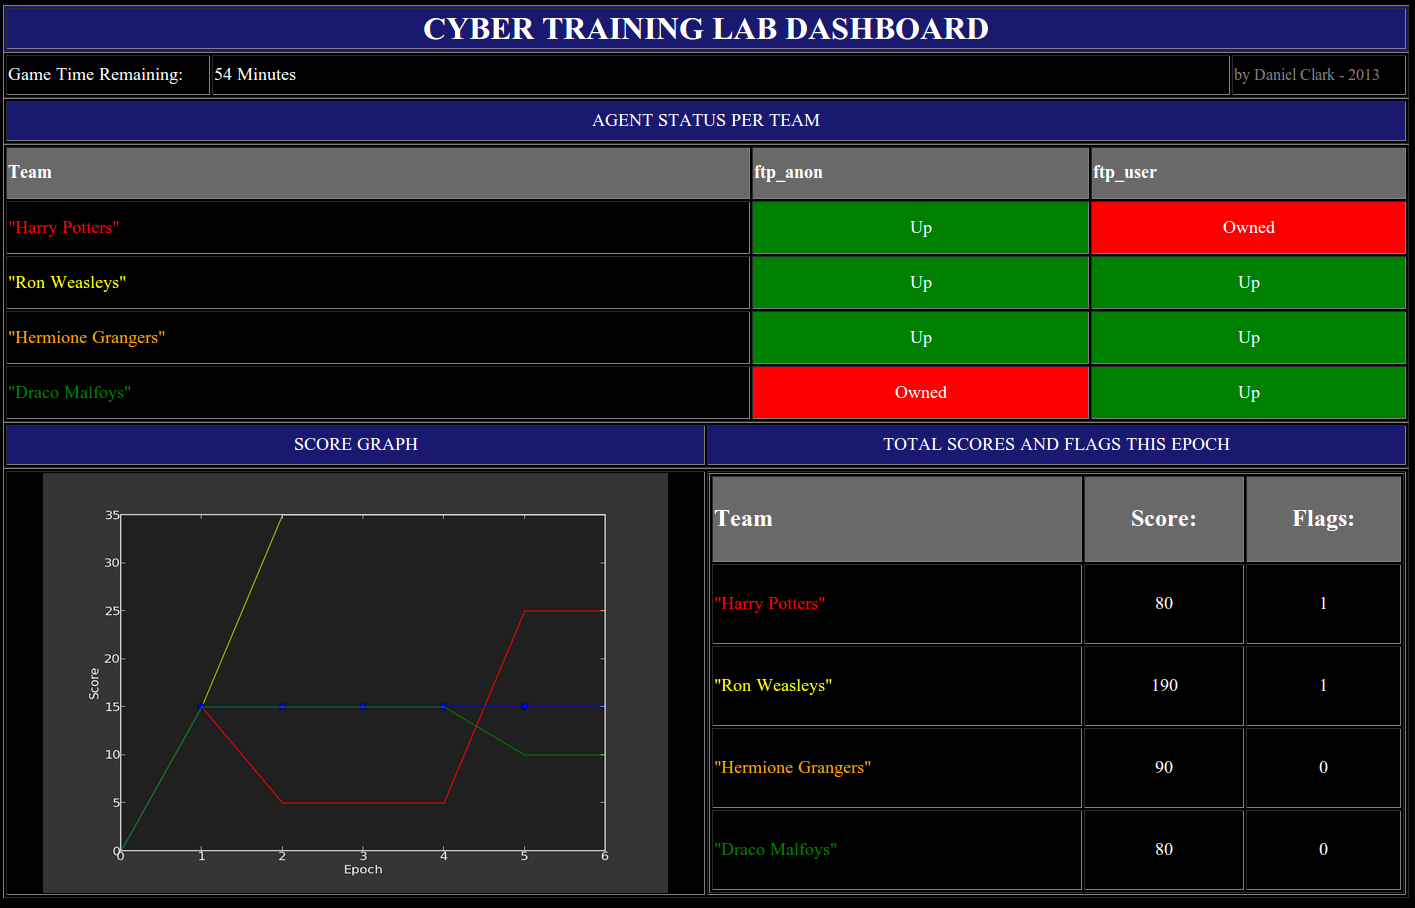The width and height of the screenshot is (1415, 908).
Task: Click the Up status for Ron Weasleys ftp_anon
Action: (919, 282)
